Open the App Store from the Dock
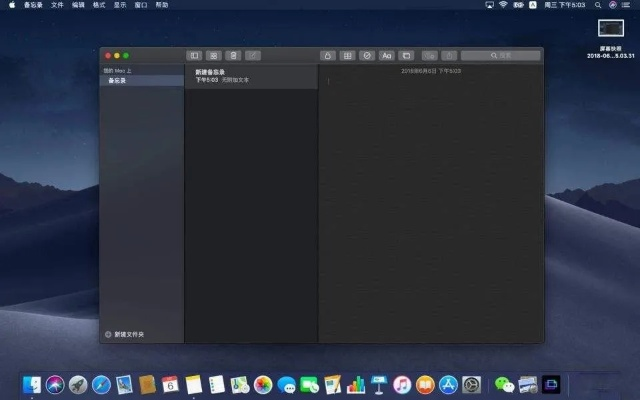The width and height of the screenshot is (640, 400). [448, 384]
